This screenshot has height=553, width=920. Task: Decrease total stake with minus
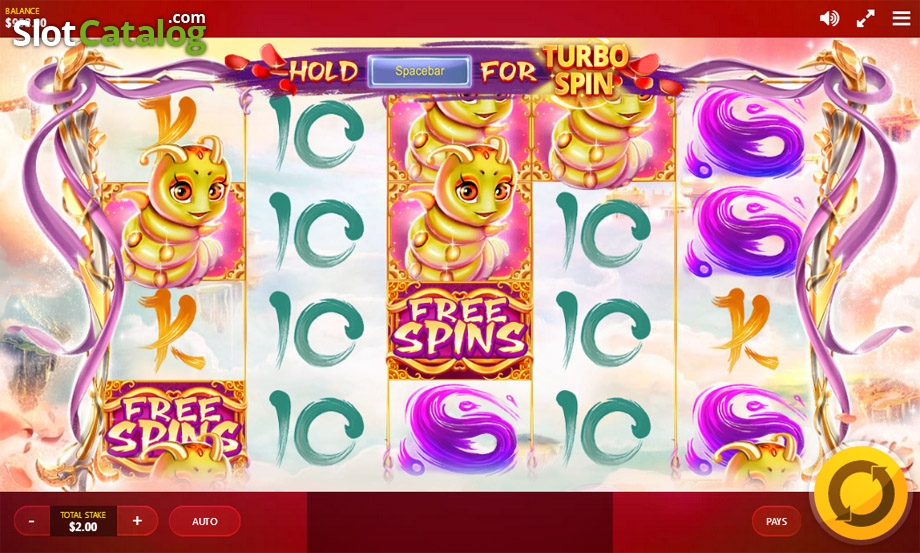point(32,521)
